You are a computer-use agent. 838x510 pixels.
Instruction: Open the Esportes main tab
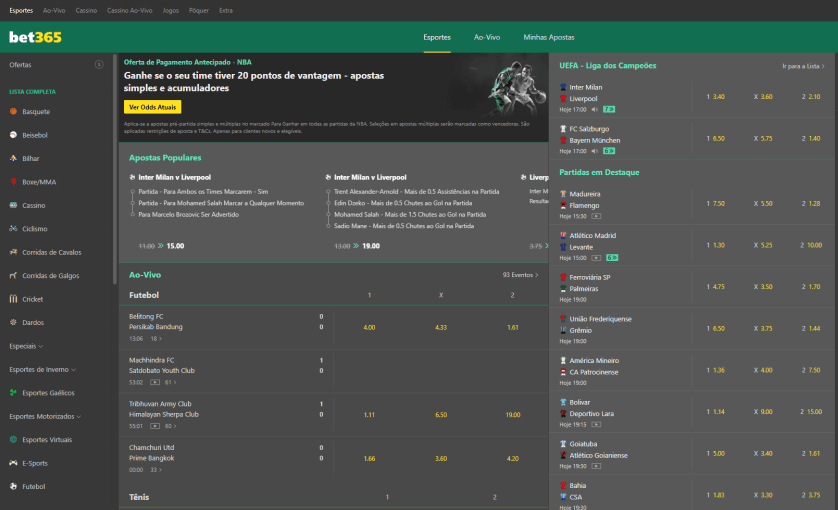click(437, 37)
